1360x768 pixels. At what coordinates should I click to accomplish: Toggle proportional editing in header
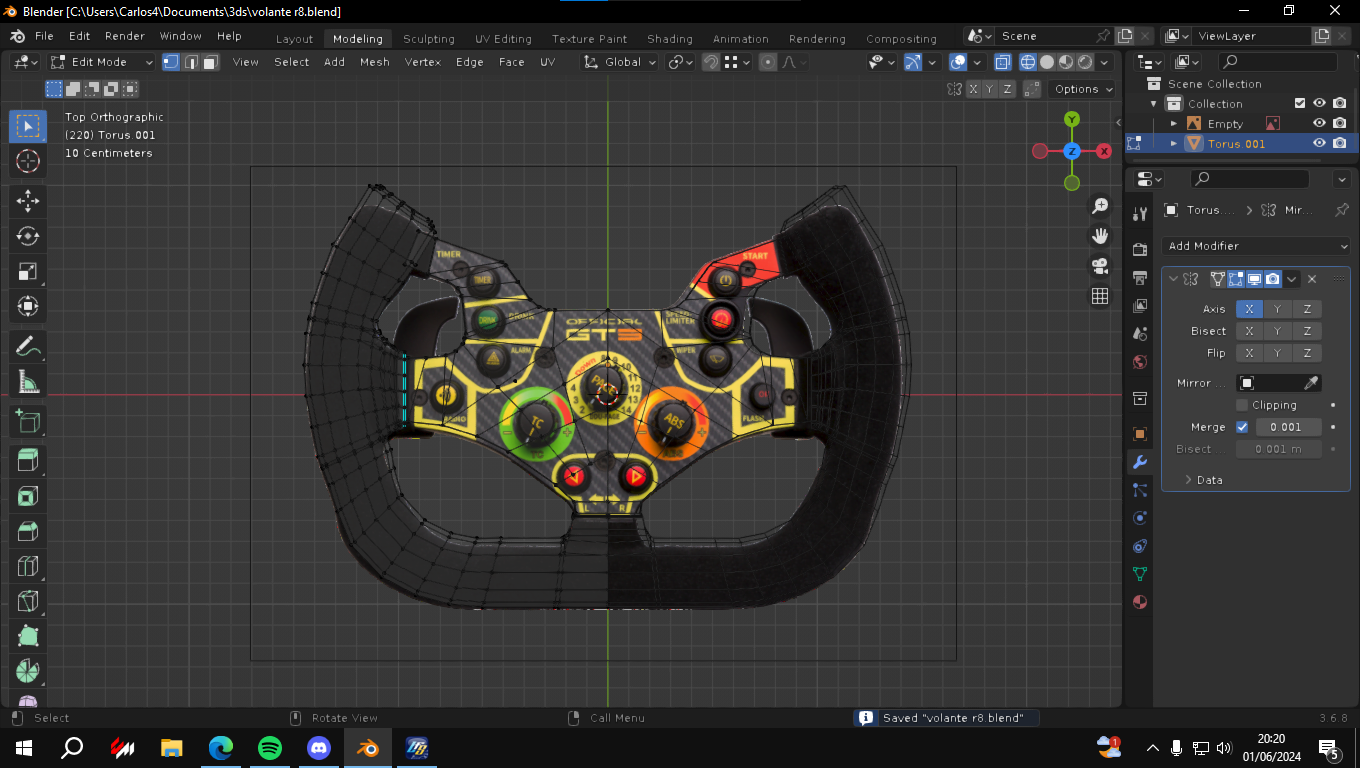768,62
